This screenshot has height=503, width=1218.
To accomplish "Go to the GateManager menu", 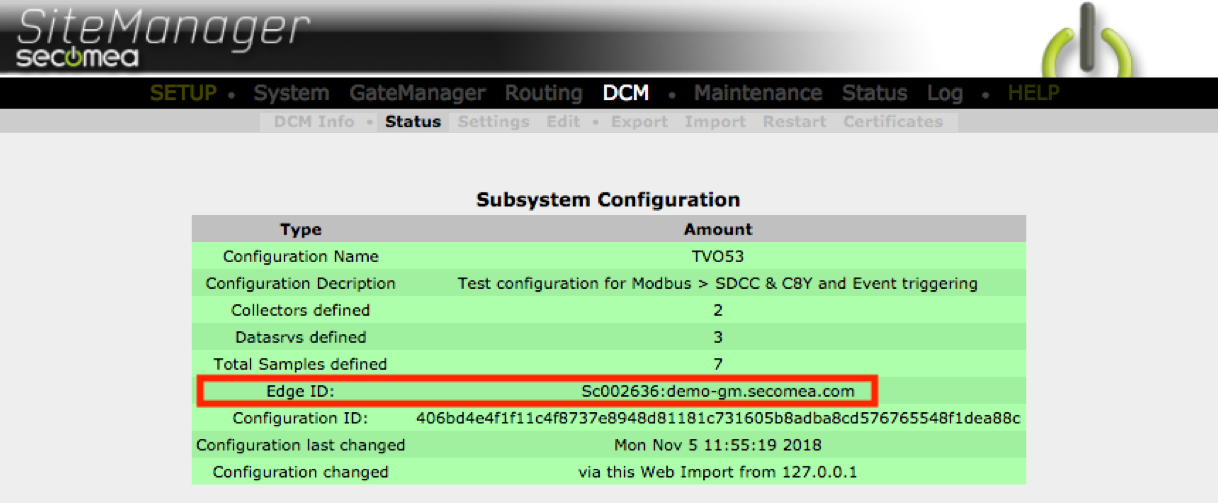I will 417,93.
